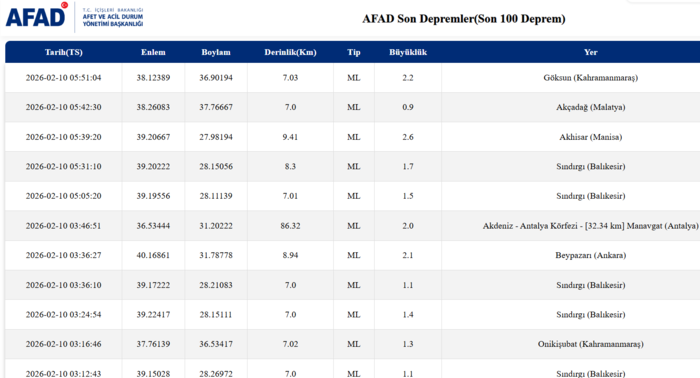Click the AFAD logo

click(37, 16)
